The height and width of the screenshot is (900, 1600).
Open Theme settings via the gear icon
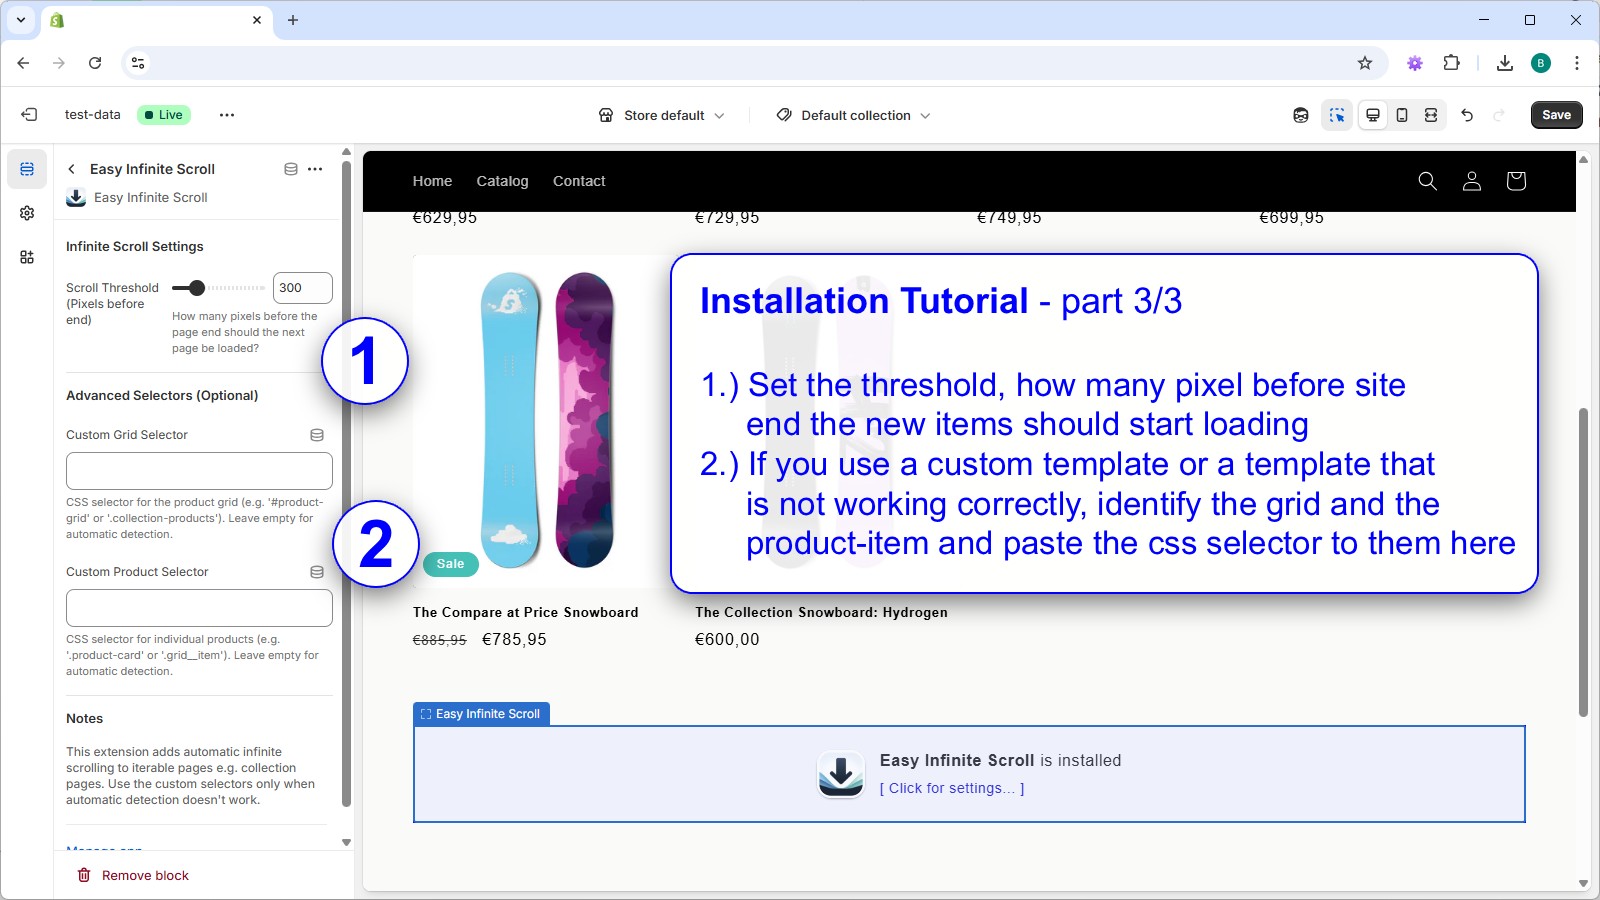pyautogui.click(x=27, y=212)
